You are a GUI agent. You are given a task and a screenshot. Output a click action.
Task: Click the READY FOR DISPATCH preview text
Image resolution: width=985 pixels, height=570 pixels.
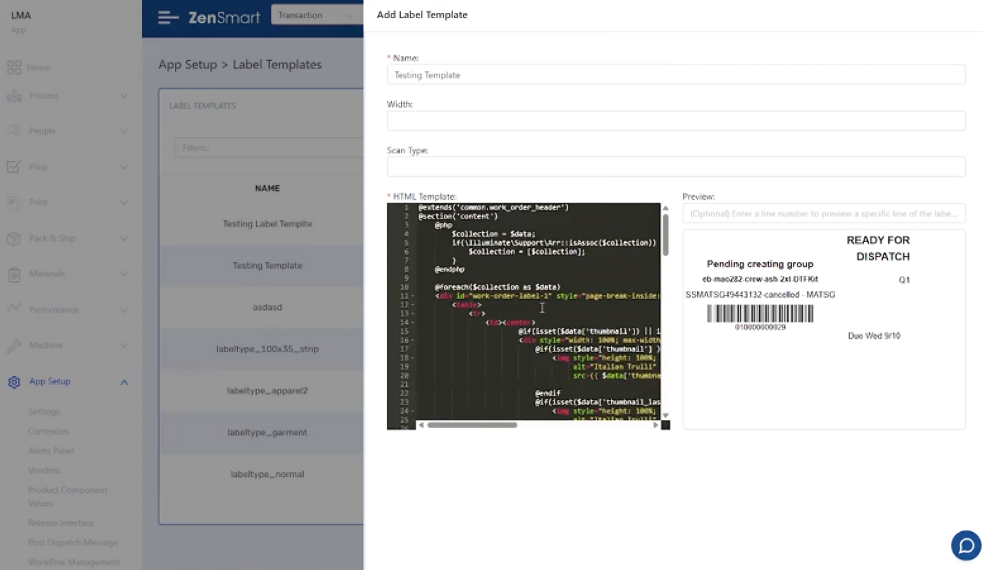[878, 248]
